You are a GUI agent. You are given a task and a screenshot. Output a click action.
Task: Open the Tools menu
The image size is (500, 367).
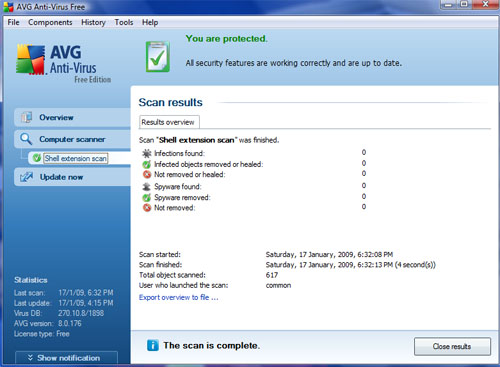pyautogui.click(x=124, y=22)
